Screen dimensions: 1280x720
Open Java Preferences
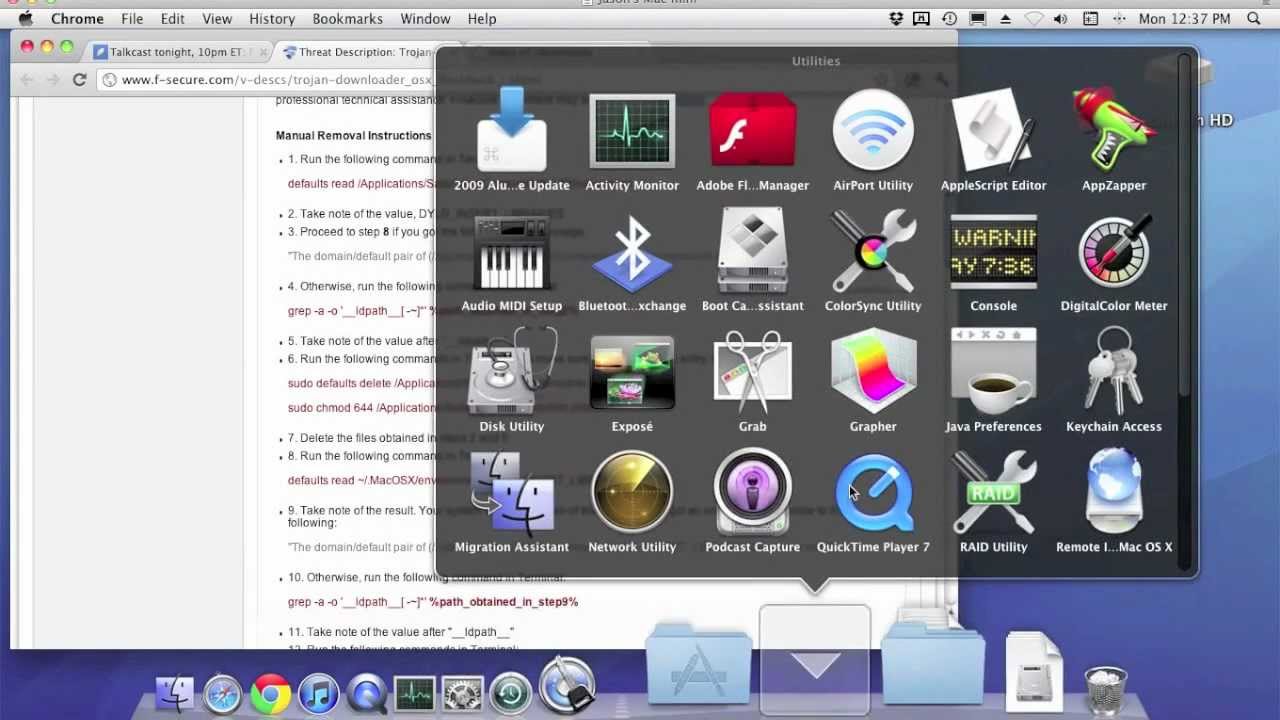(993, 380)
